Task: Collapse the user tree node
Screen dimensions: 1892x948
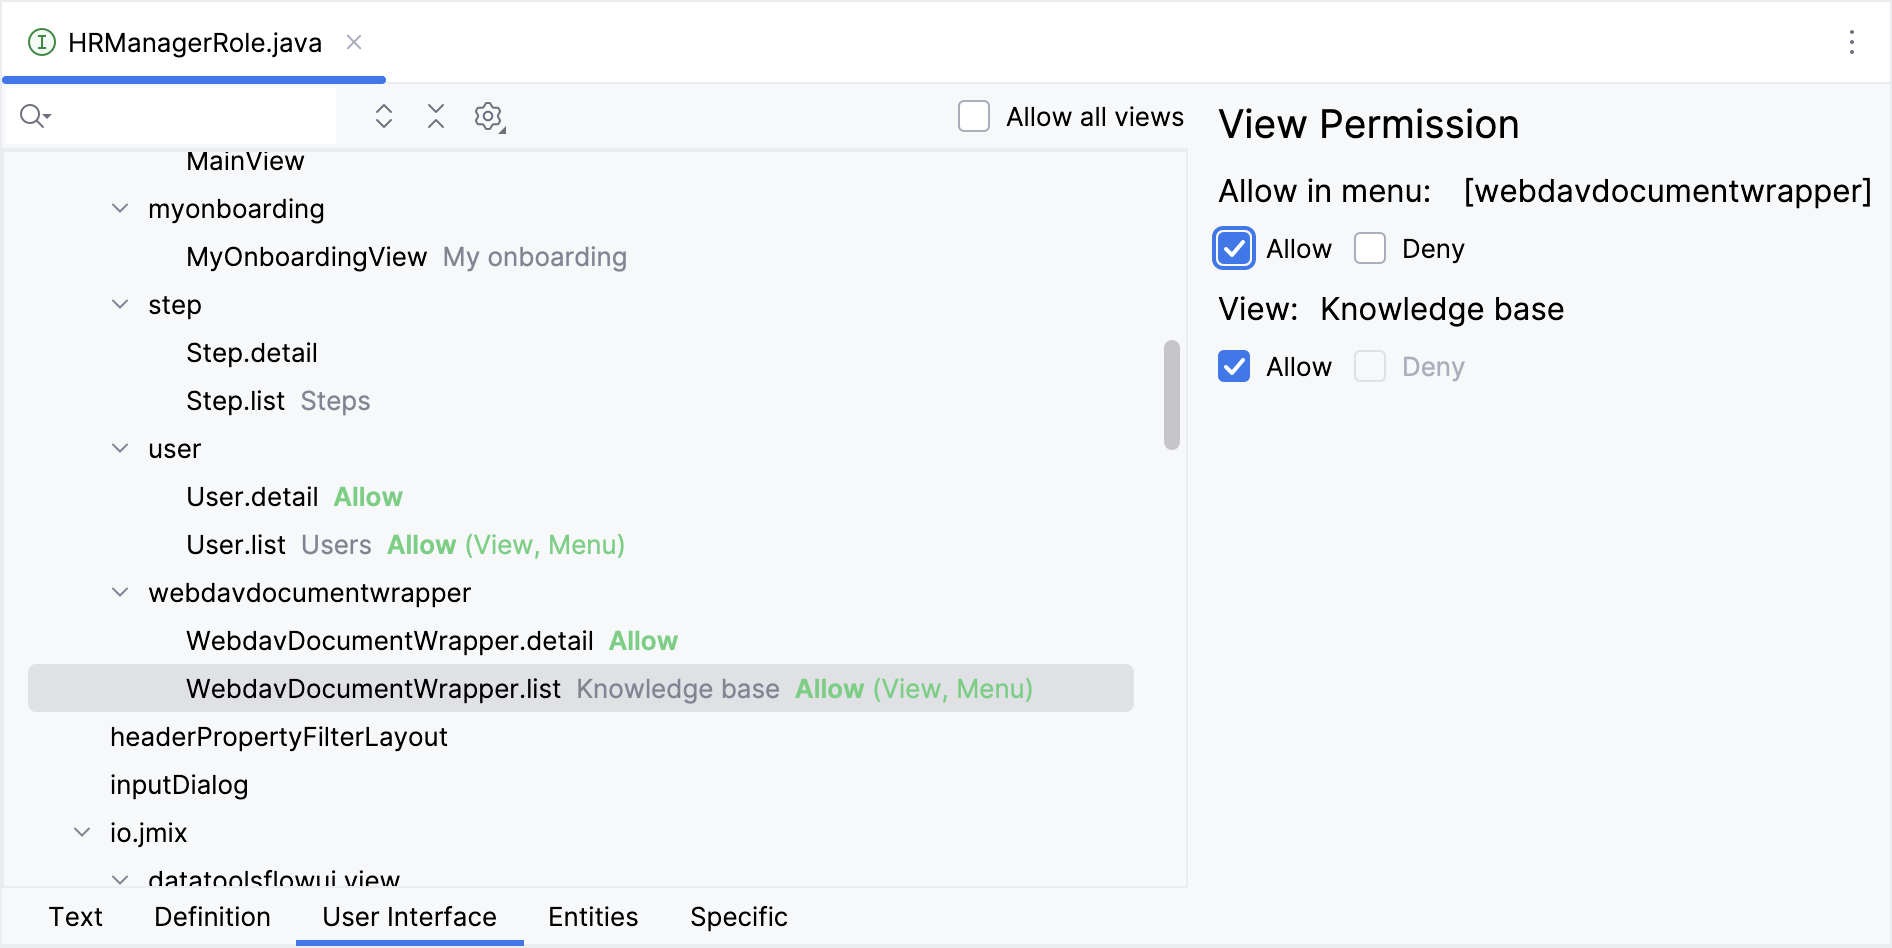Action: (x=120, y=448)
